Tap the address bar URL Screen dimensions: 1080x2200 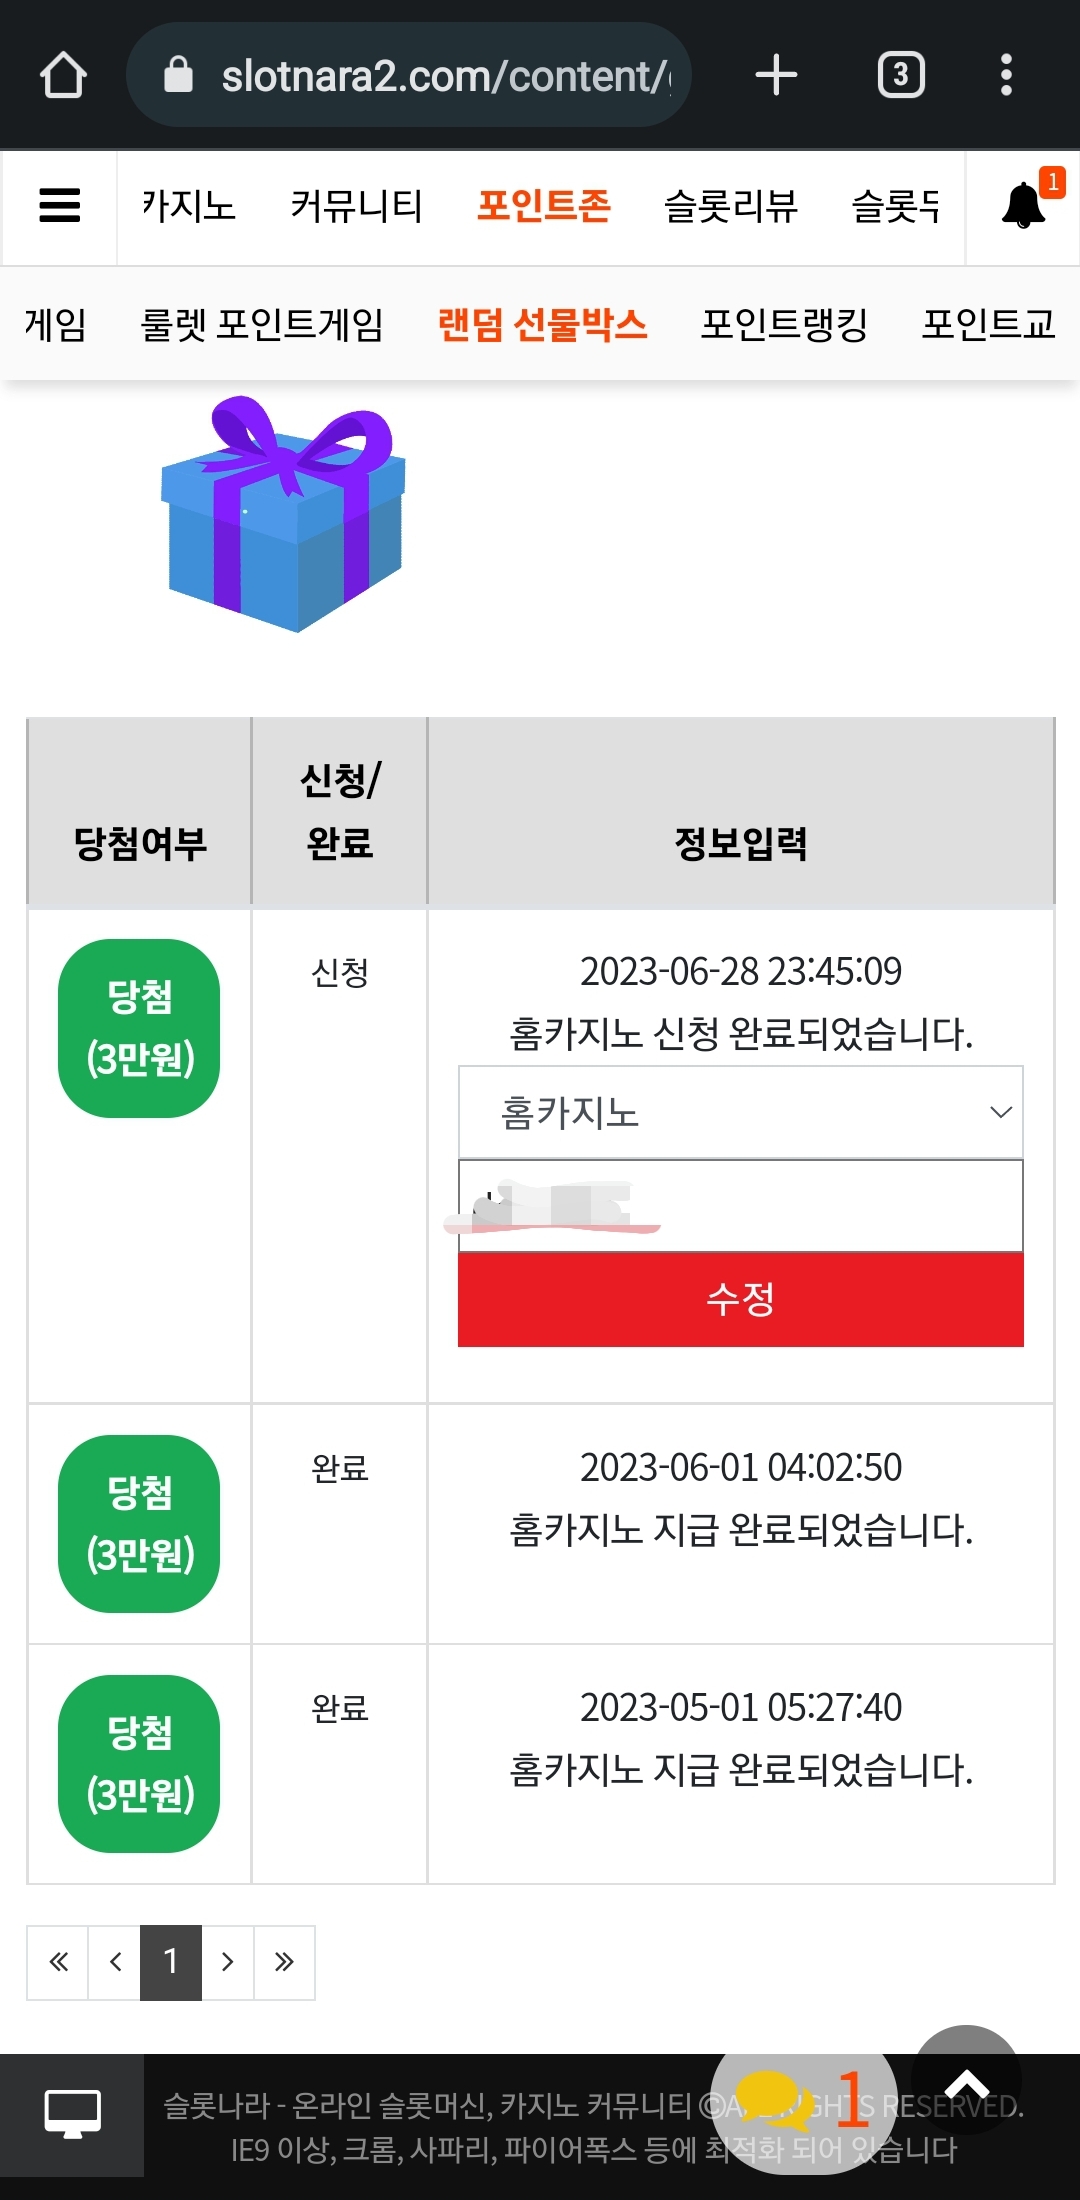click(x=445, y=76)
